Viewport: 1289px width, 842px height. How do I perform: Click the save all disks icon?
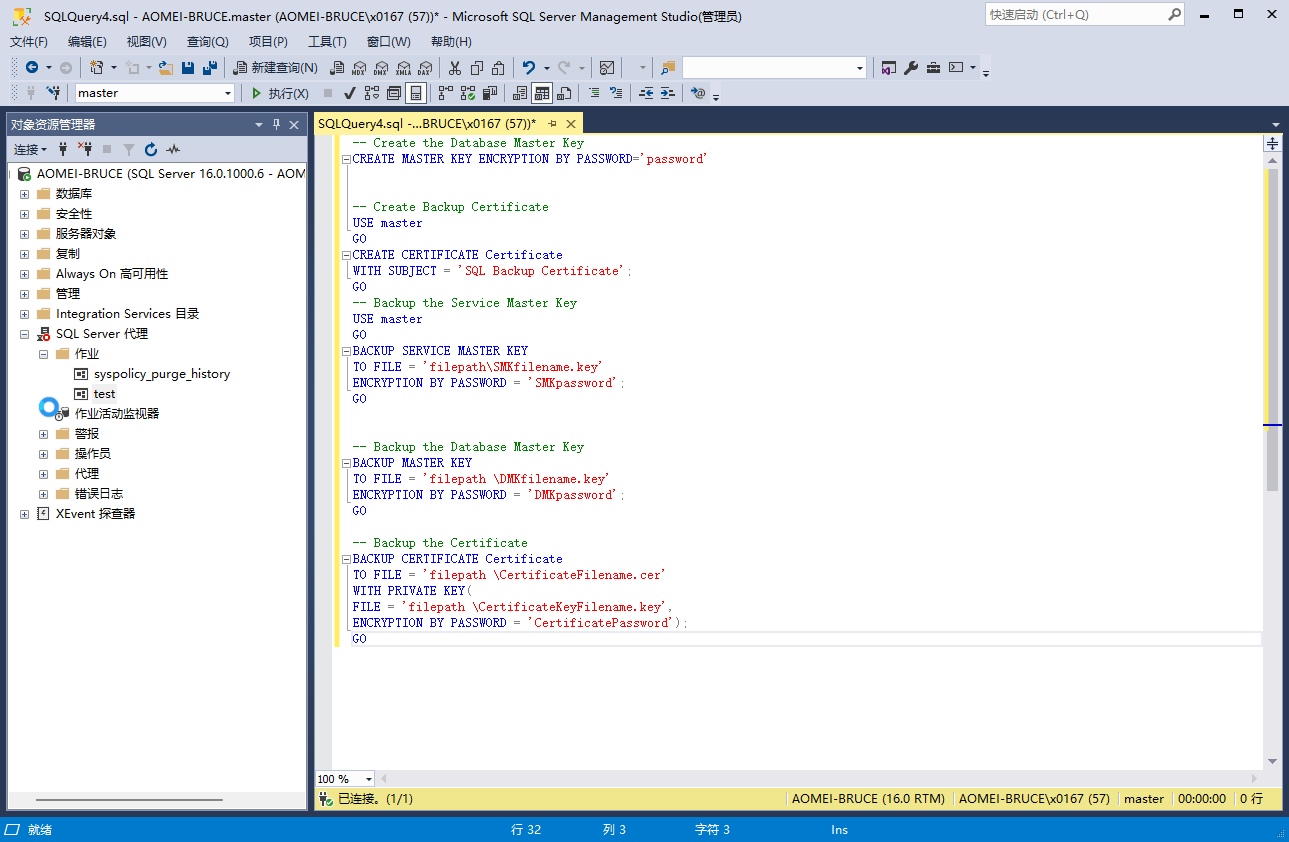(x=210, y=67)
